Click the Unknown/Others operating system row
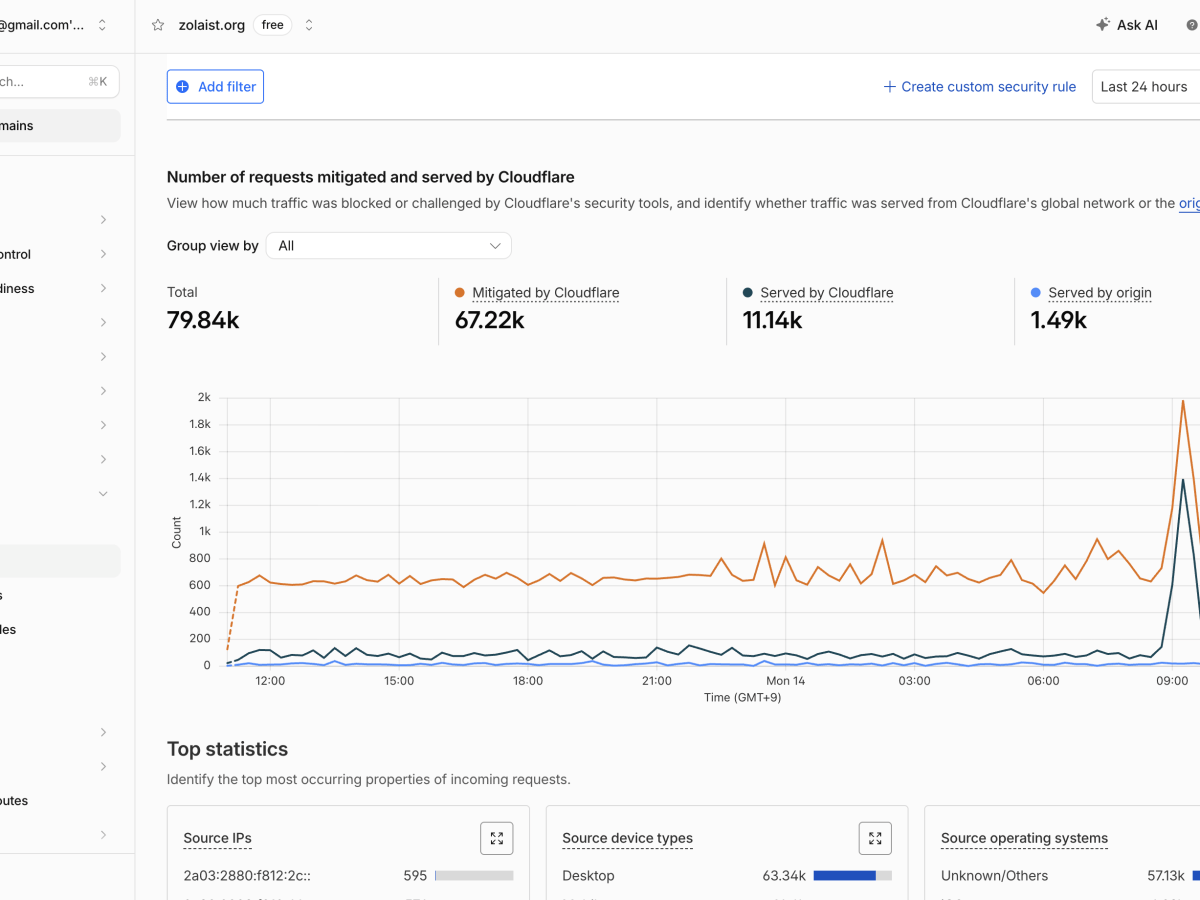1200x900 pixels. pyautogui.click(x=1070, y=875)
